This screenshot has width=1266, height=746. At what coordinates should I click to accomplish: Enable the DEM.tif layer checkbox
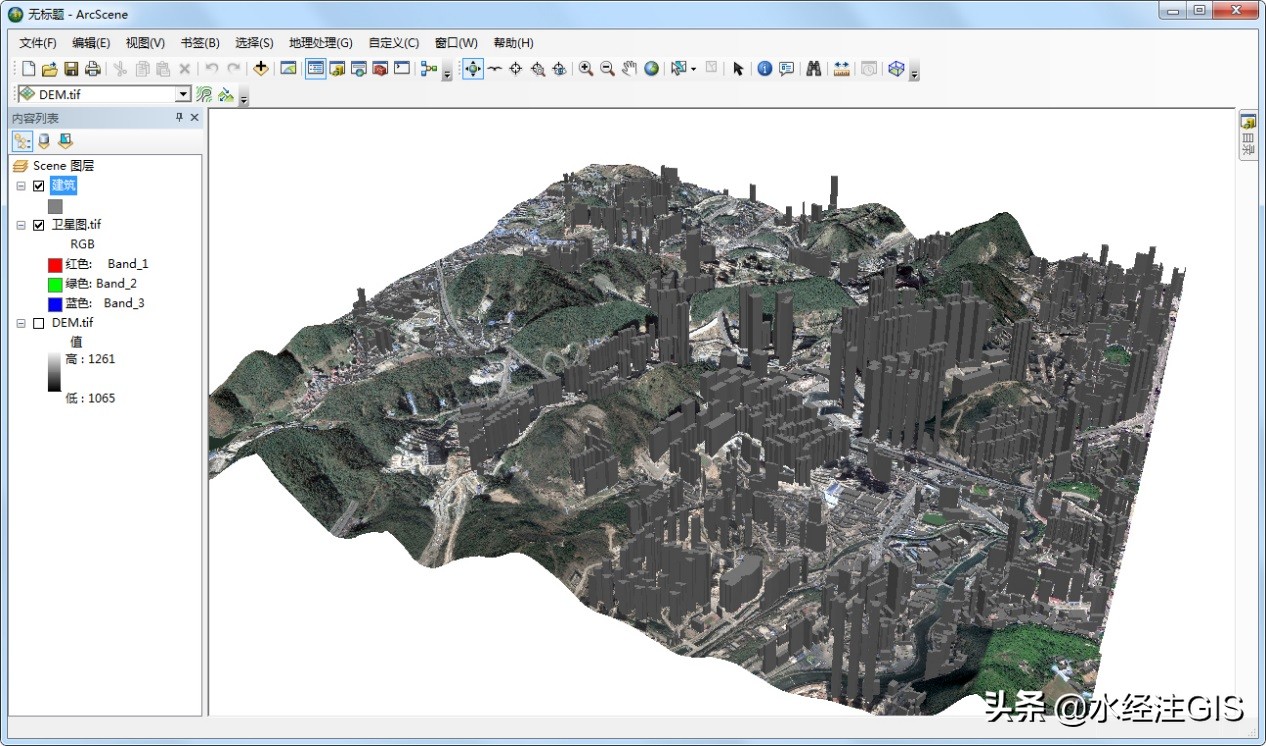point(39,323)
